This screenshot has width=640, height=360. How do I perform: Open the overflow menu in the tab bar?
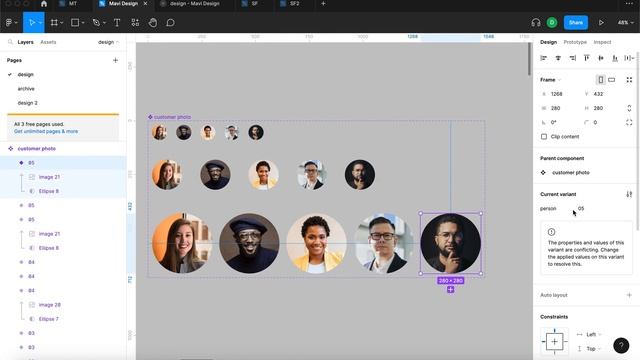click(629, 4)
